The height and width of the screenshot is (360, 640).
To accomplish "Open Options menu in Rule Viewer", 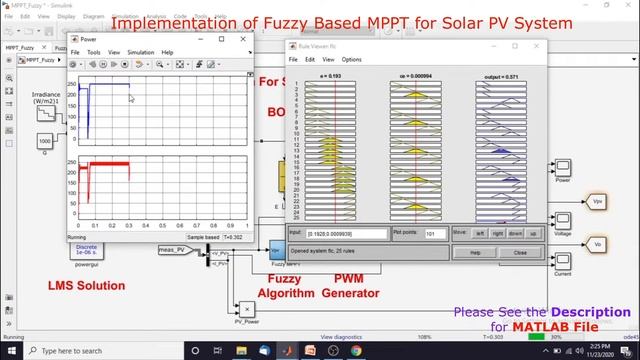I will (351, 60).
